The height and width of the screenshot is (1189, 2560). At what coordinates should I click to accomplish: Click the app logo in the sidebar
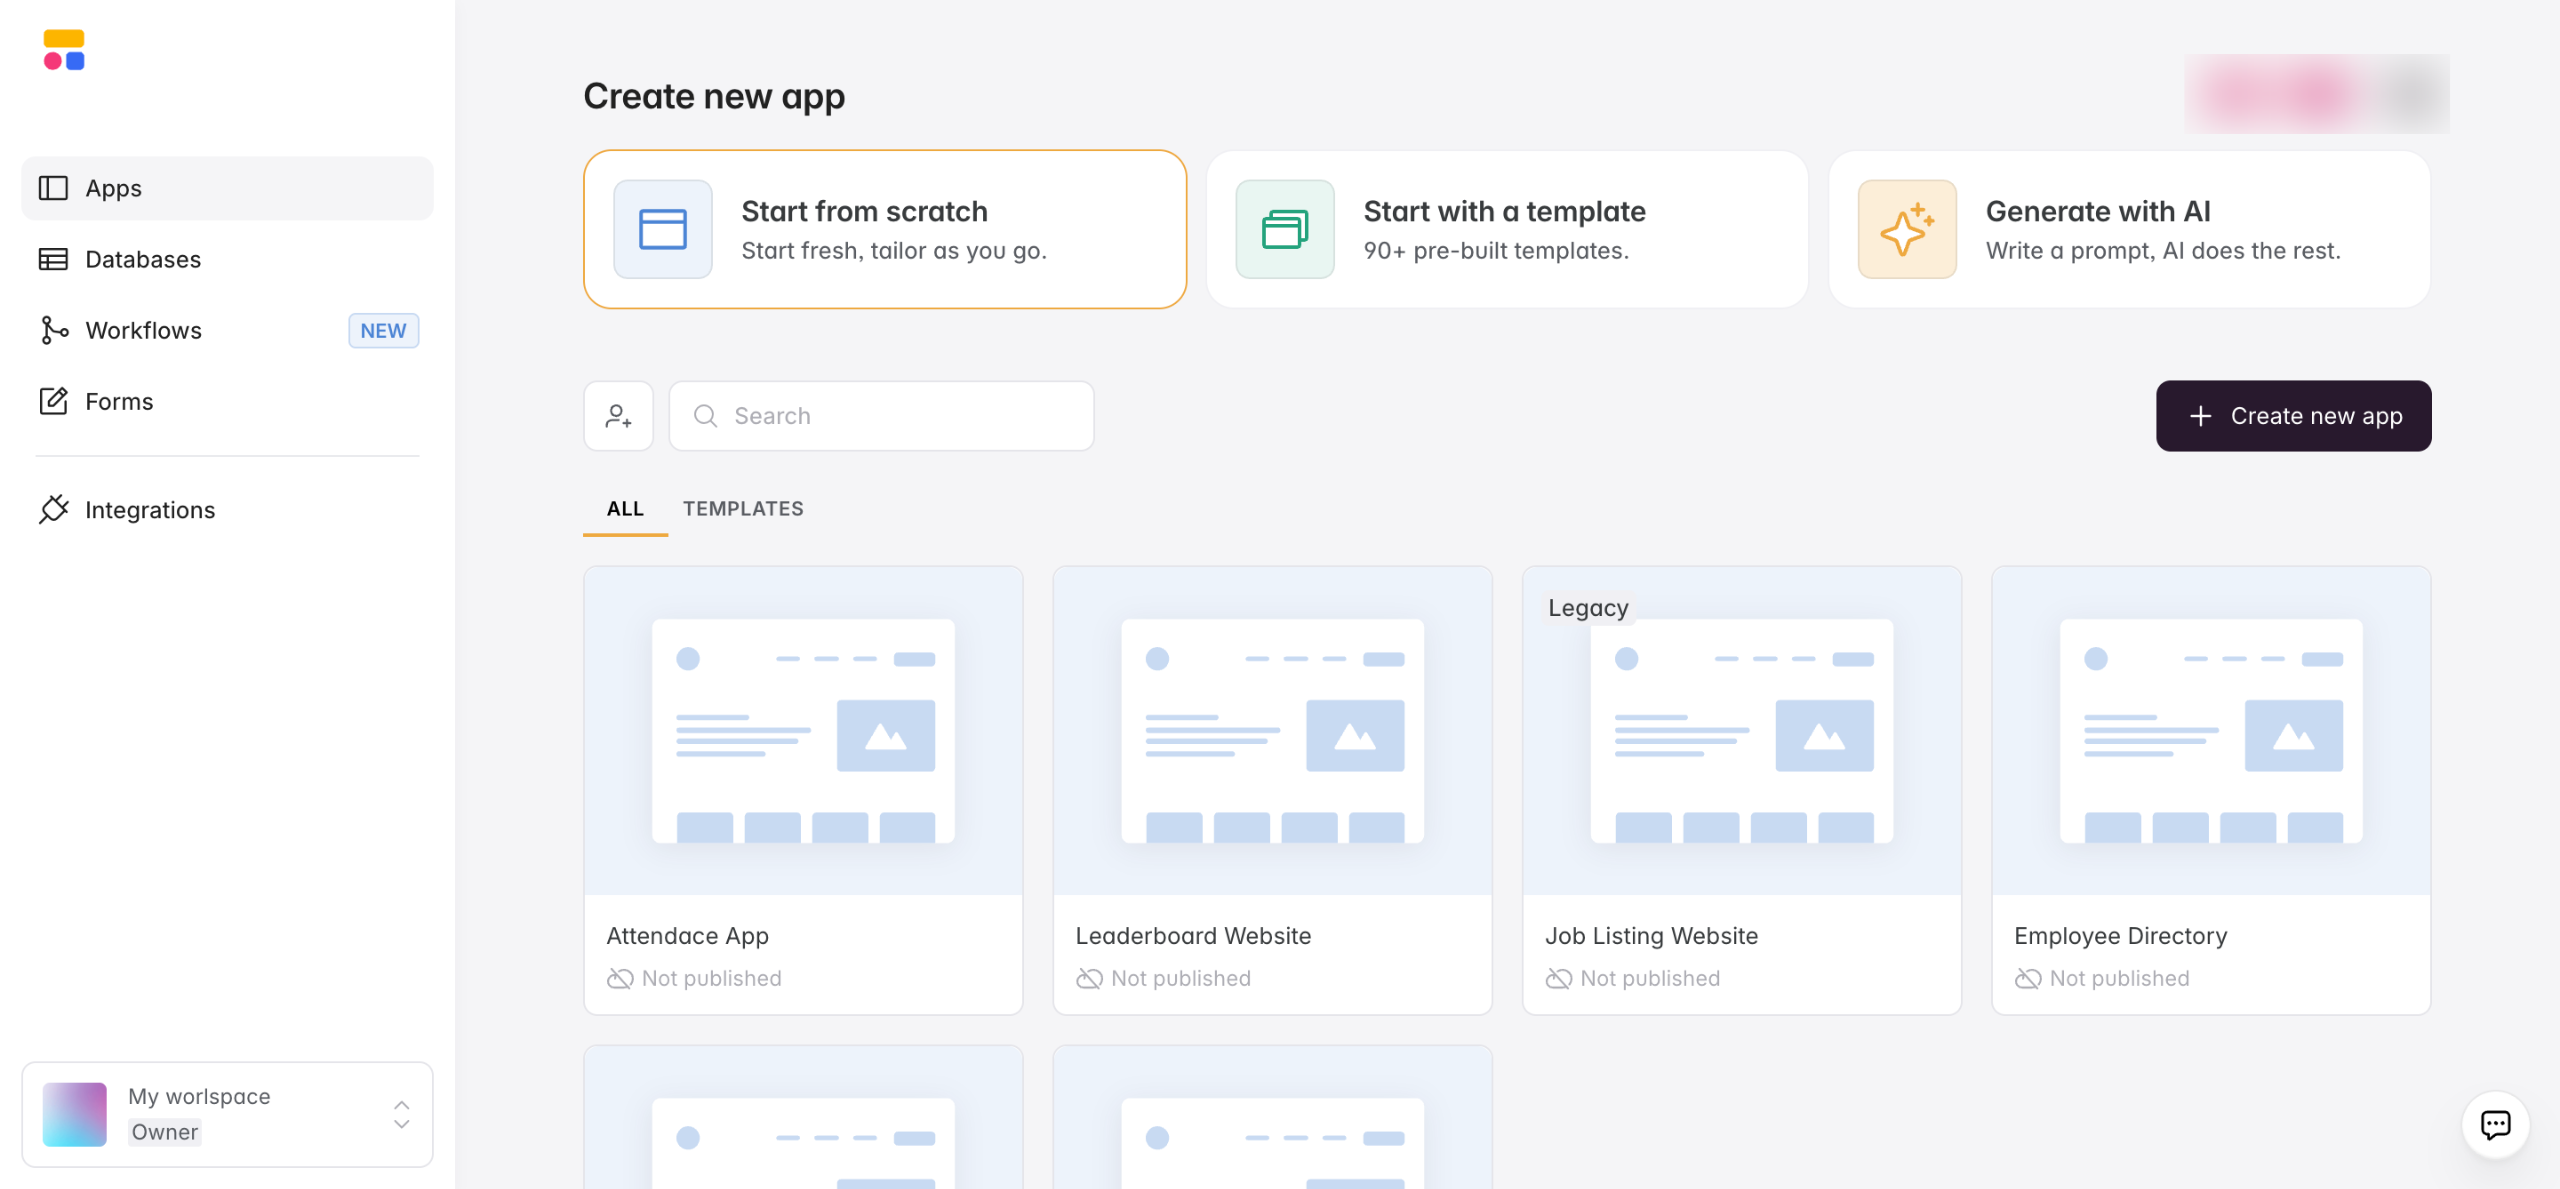point(64,50)
